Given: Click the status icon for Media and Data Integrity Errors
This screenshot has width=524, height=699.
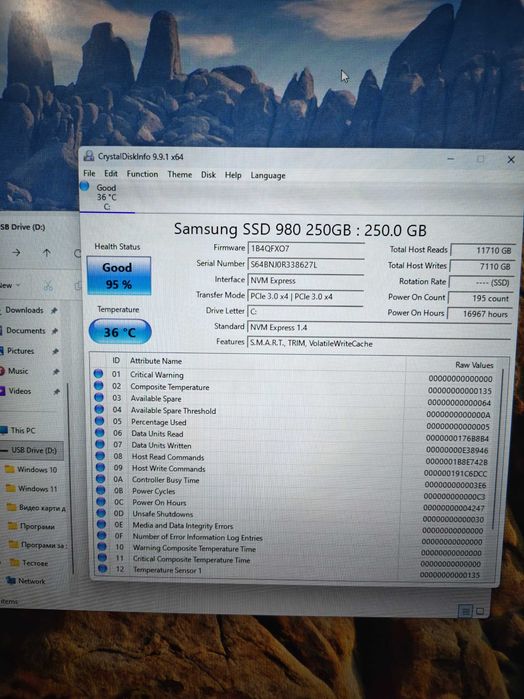Looking at the screenshot, I should click(x=102, y=524).
